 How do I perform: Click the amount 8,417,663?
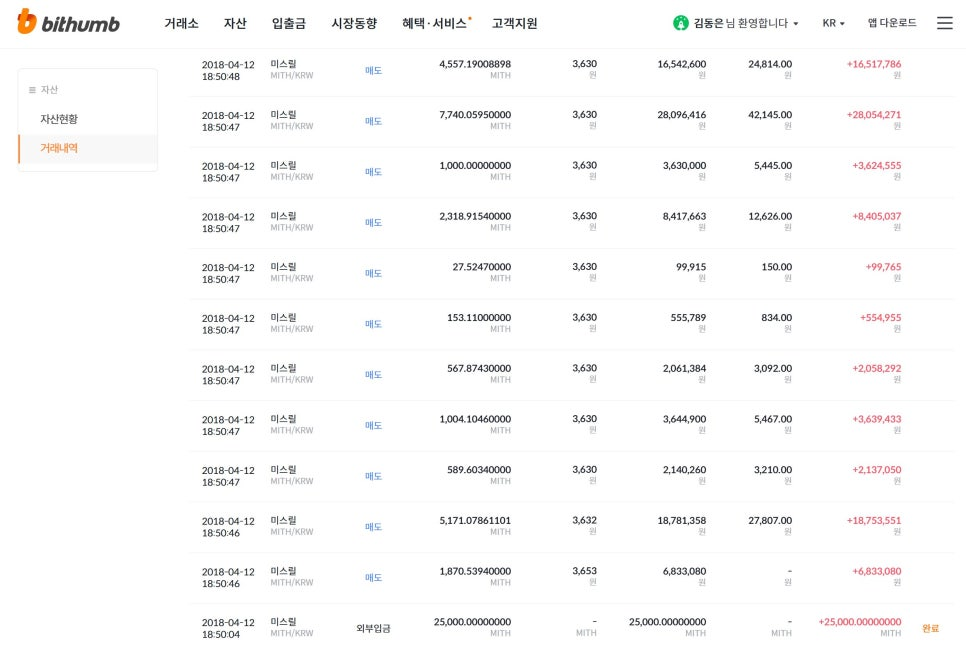684,216
